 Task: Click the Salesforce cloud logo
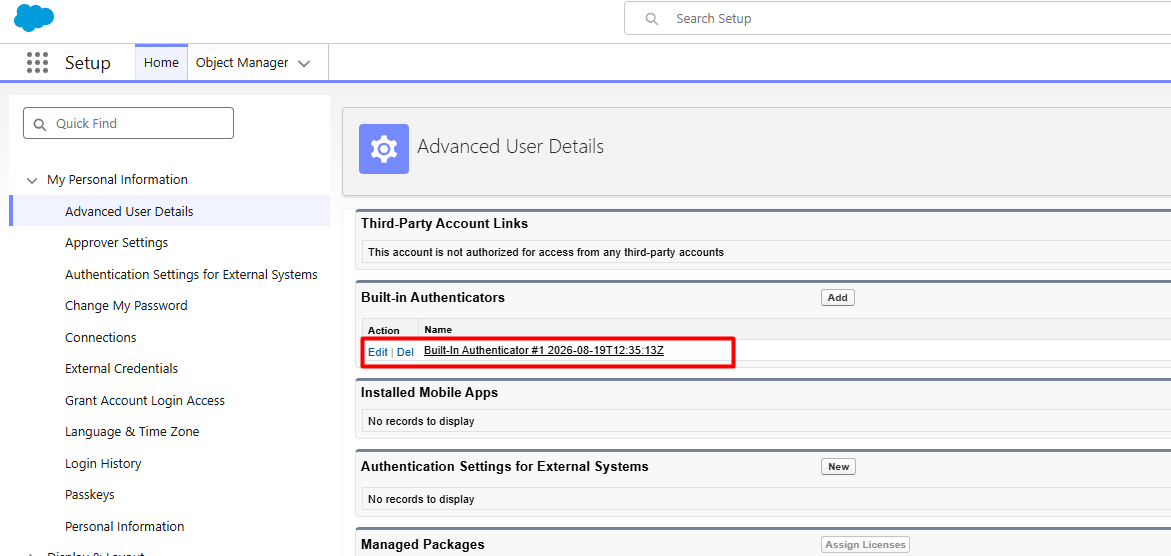click(x=34, y=17)
